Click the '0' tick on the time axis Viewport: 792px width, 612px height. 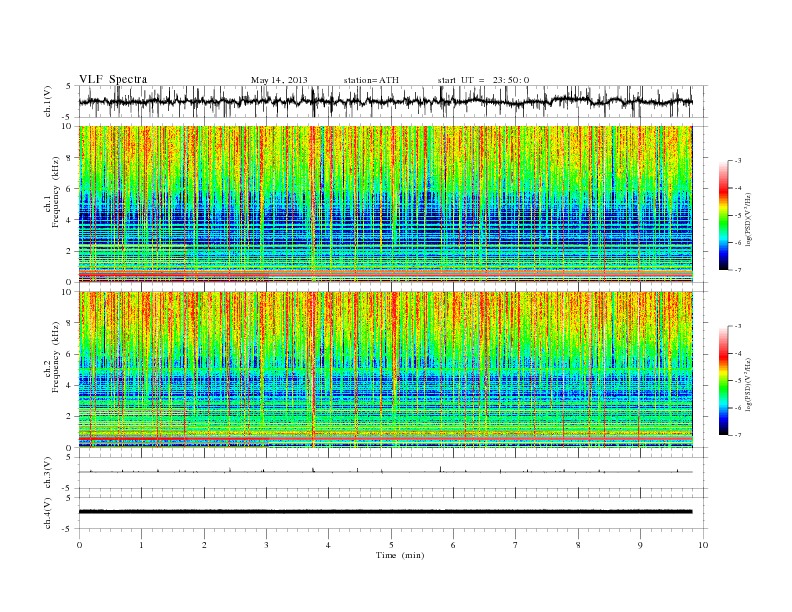pos(79,545)
